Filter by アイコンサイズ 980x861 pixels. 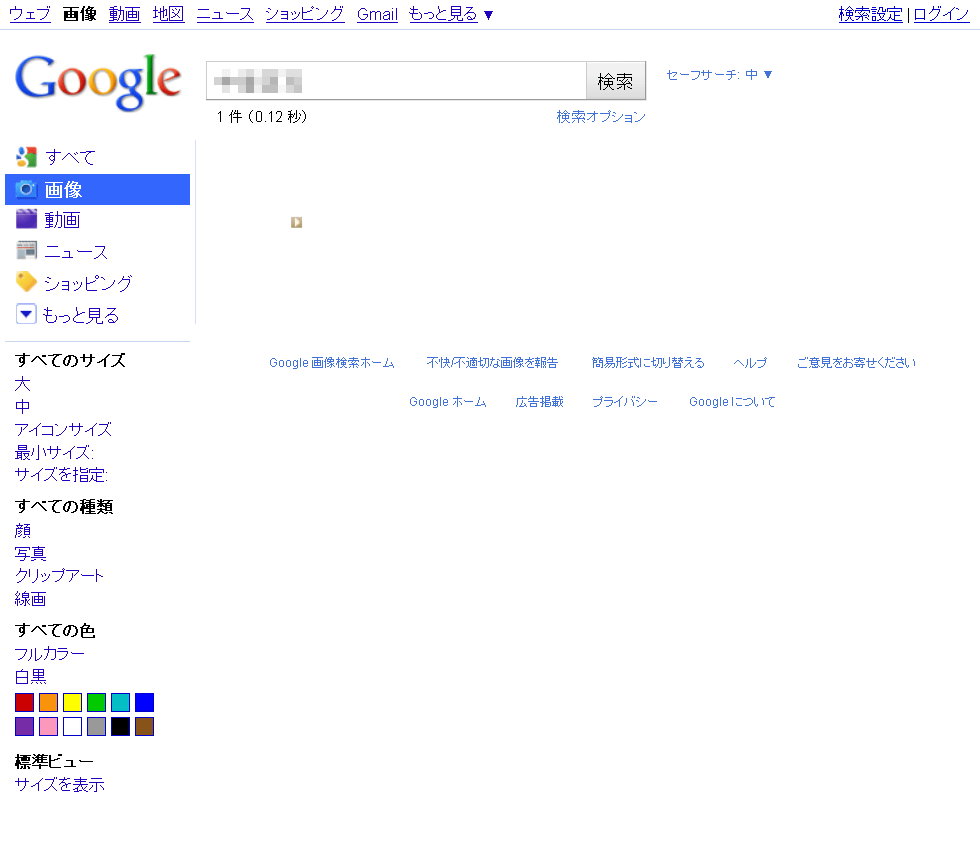63,430
